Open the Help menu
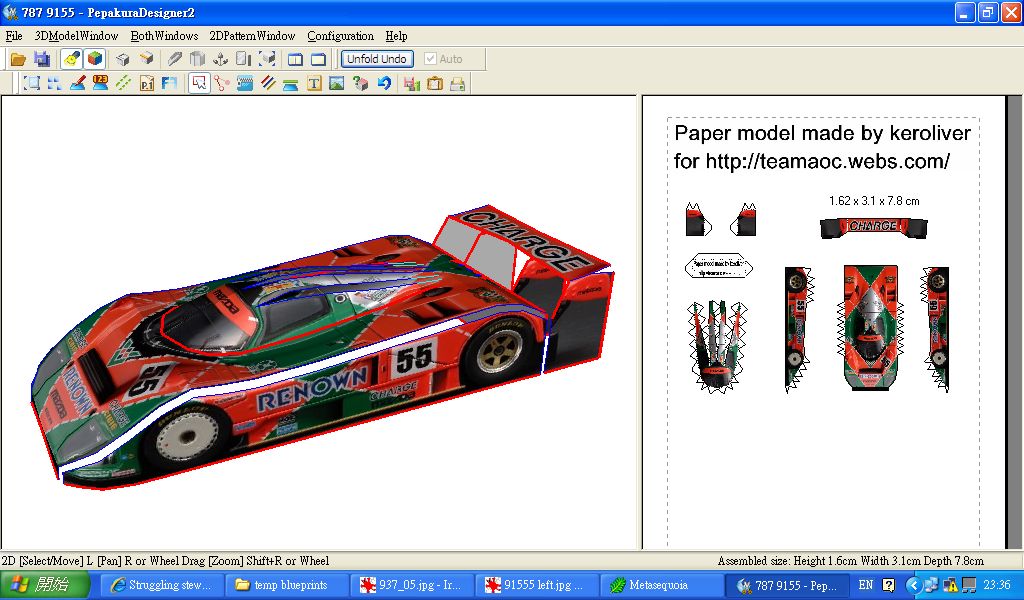Image resolution: width=1024 pixels, height=600 pixels. (396, 36)
